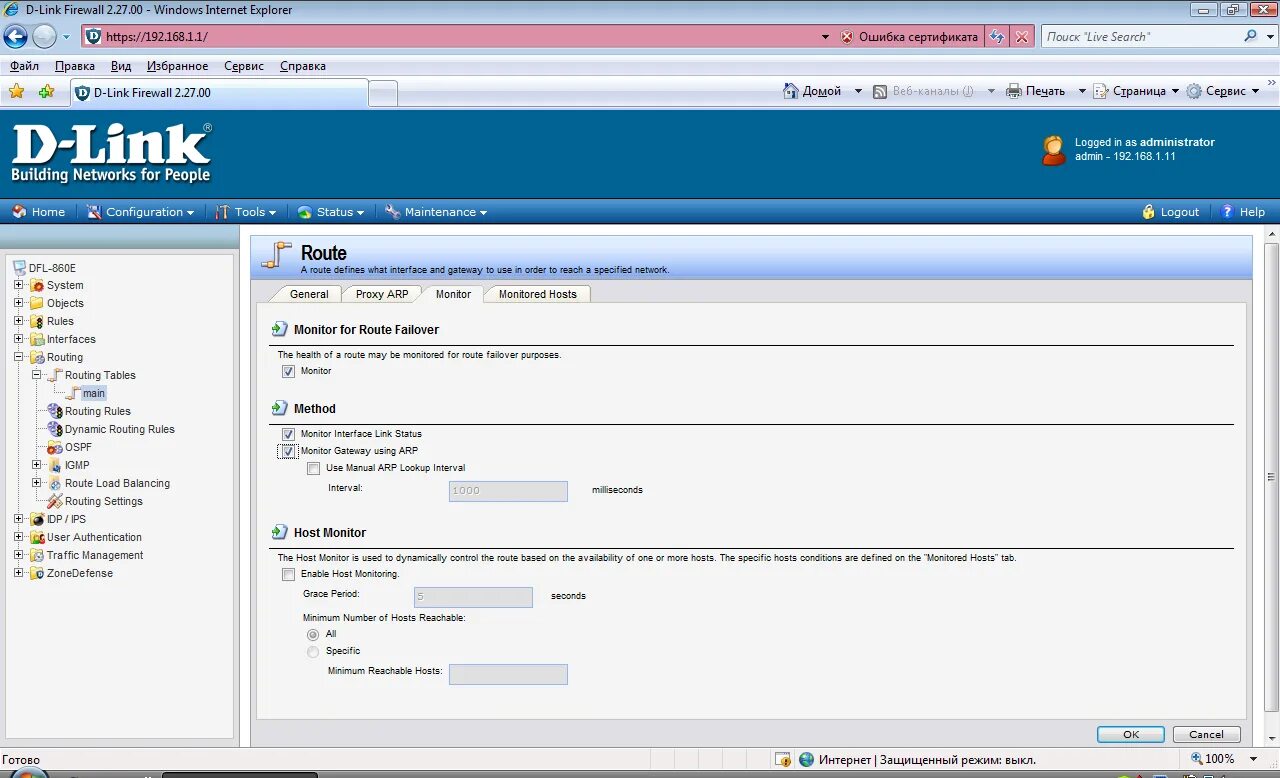Open the Configuration dropdown menu

pyautogui.click(x=140, y=212)
